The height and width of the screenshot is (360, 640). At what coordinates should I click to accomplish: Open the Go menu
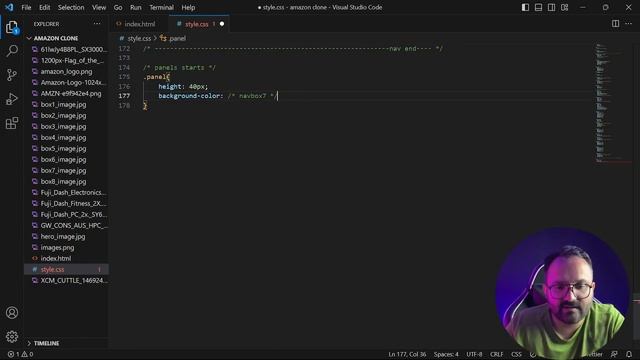pyautogui.click(x=118, y=7)
